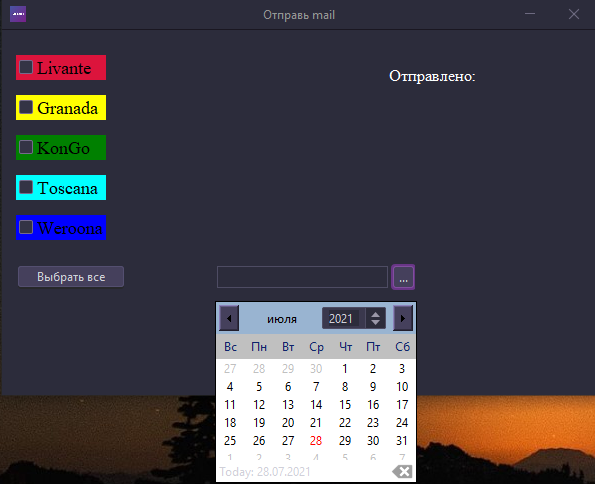Click the Отправлено: label
595x484 pixels.
432,76
